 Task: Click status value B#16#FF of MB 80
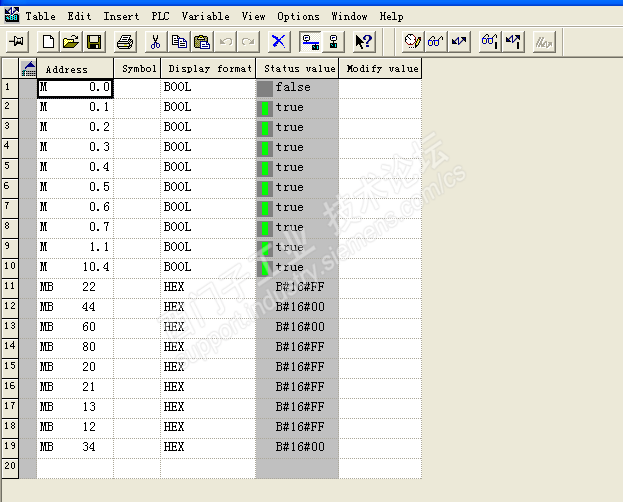pos(300,347)
